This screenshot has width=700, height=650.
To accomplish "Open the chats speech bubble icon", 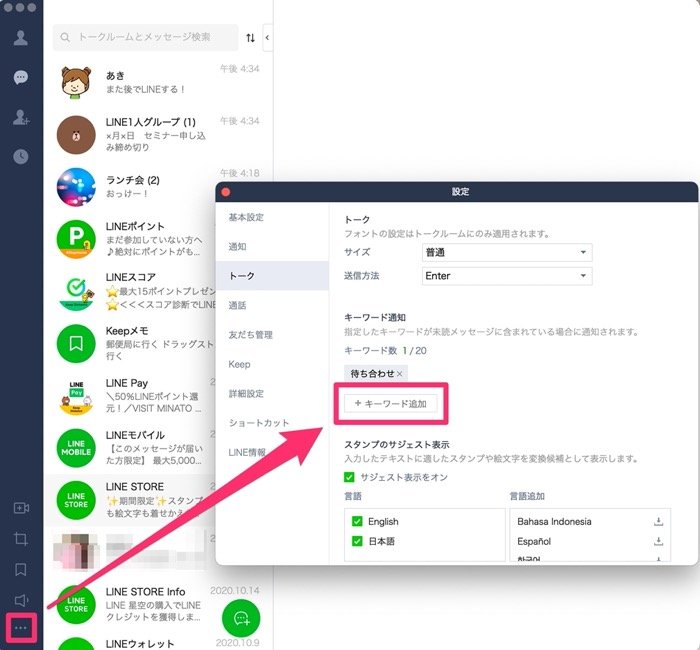I will tap(21, 77).
